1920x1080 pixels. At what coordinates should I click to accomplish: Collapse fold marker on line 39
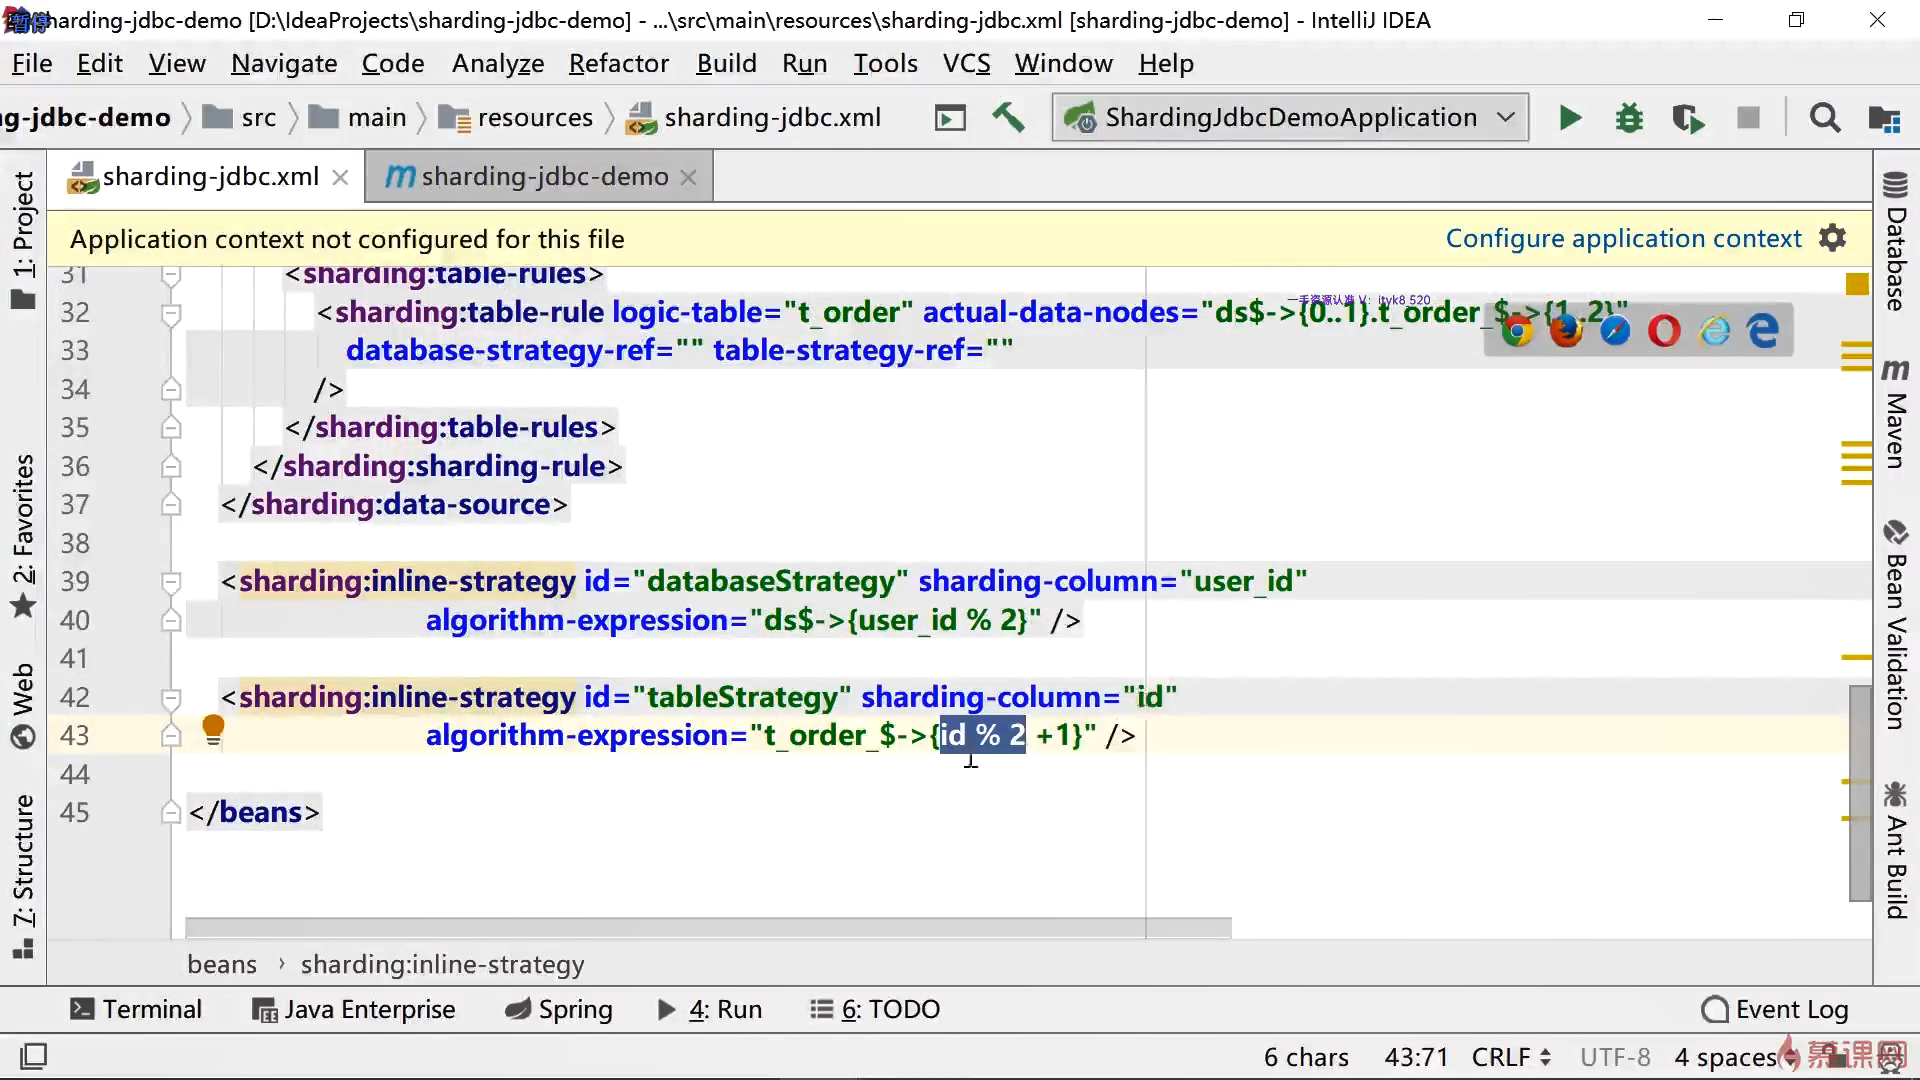[x=171, y=582]
